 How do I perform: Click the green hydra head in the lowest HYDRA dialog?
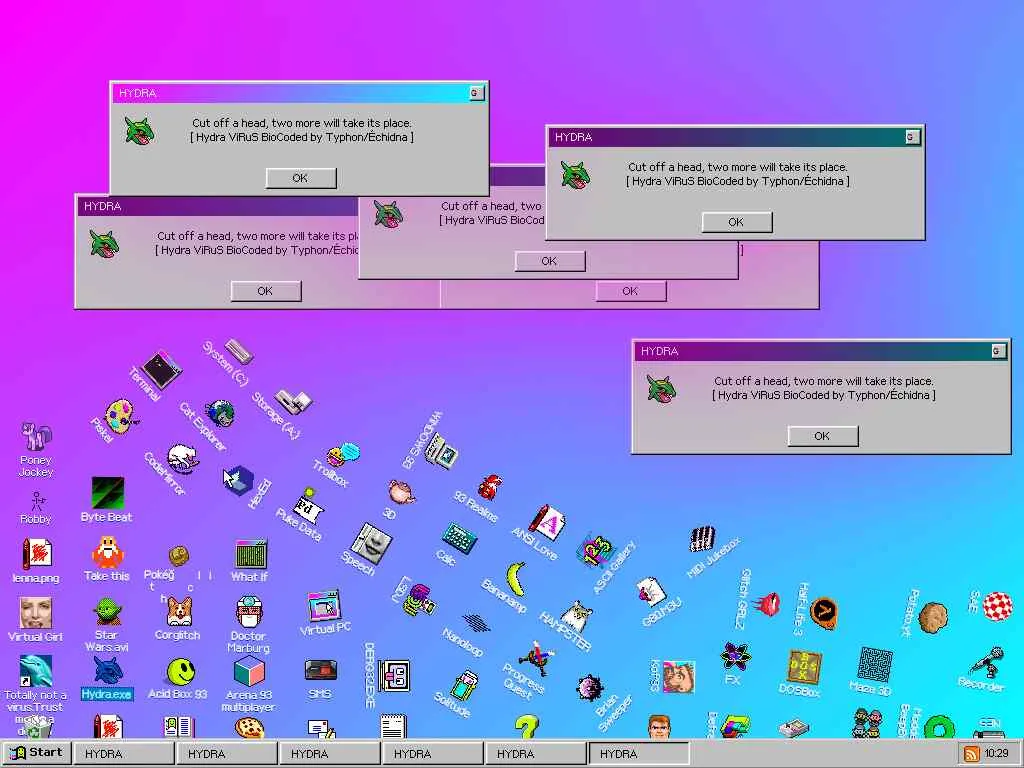pos(662,388)
